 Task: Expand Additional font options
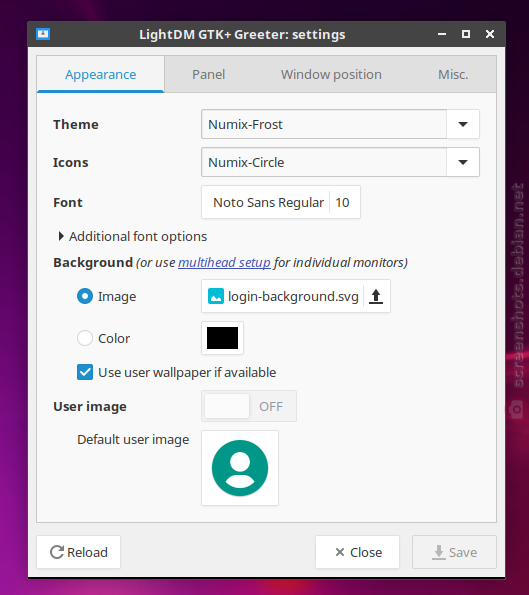[x=132, y=236]
